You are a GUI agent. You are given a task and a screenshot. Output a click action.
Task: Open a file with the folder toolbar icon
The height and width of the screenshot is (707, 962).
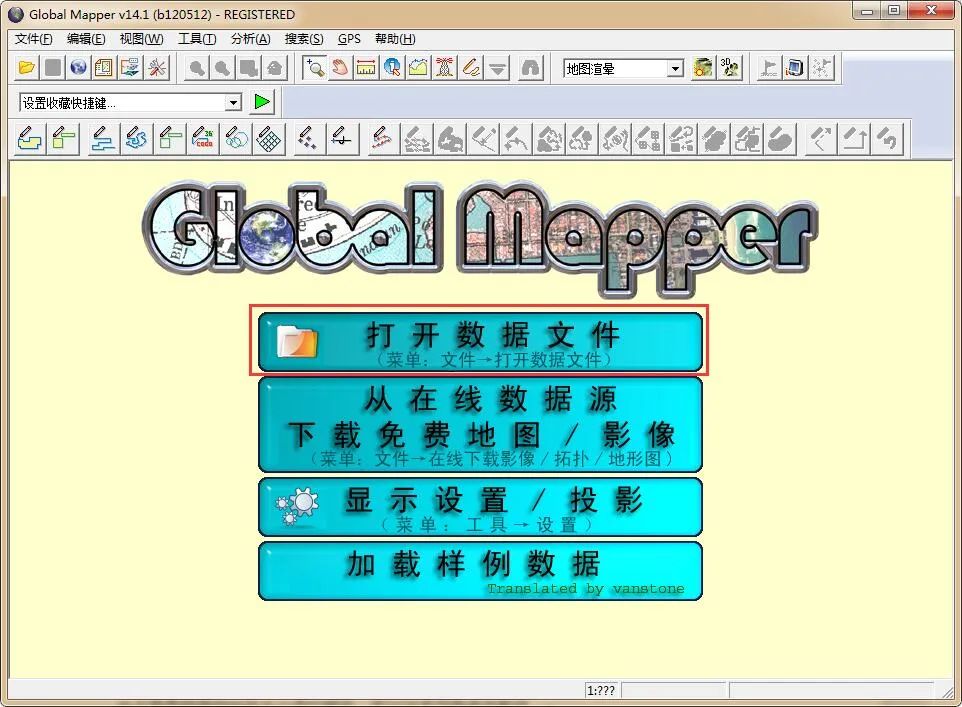[x=26, y=67]
